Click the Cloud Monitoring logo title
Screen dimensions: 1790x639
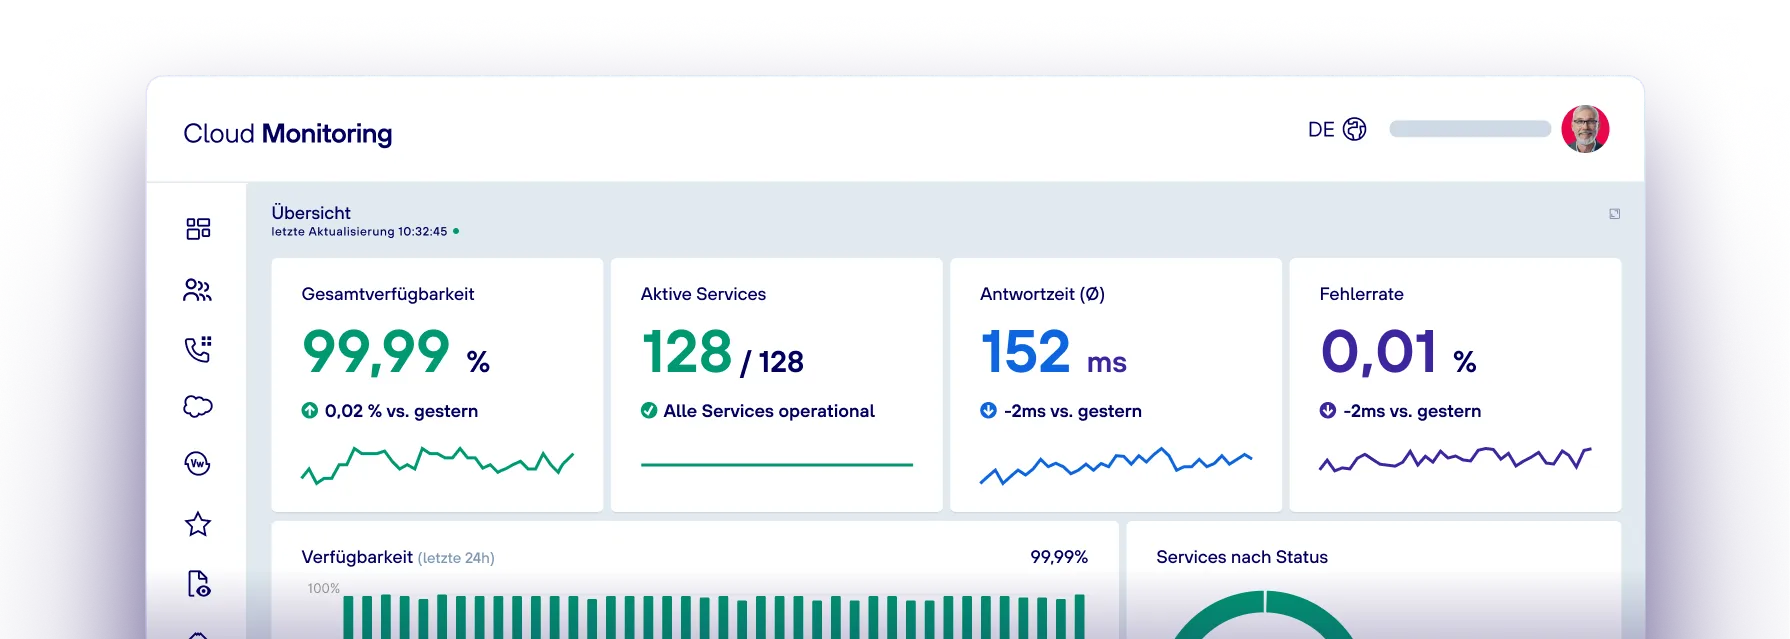[288, 133]
